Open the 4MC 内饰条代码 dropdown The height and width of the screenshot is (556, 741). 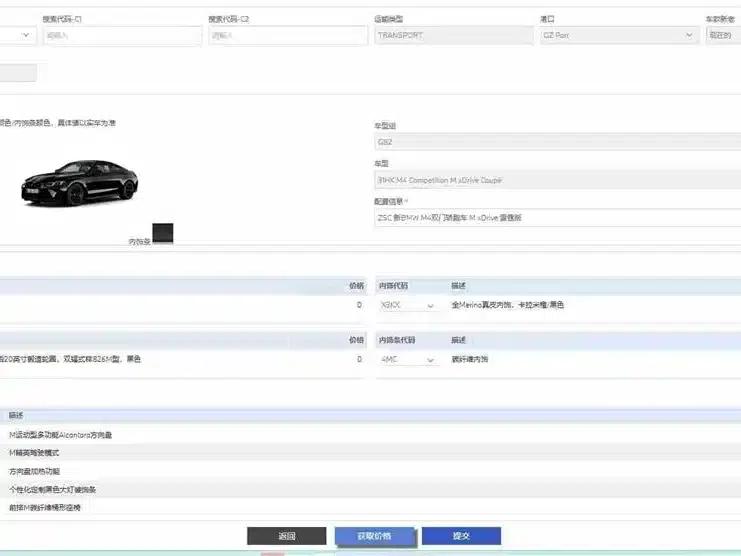tap(407, 359)
